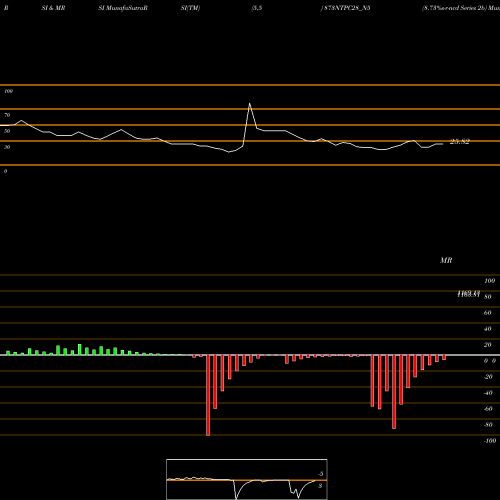Screen dimensions: 500x500
Task: Click the MR axis label -20
Action: click(488, 377)
